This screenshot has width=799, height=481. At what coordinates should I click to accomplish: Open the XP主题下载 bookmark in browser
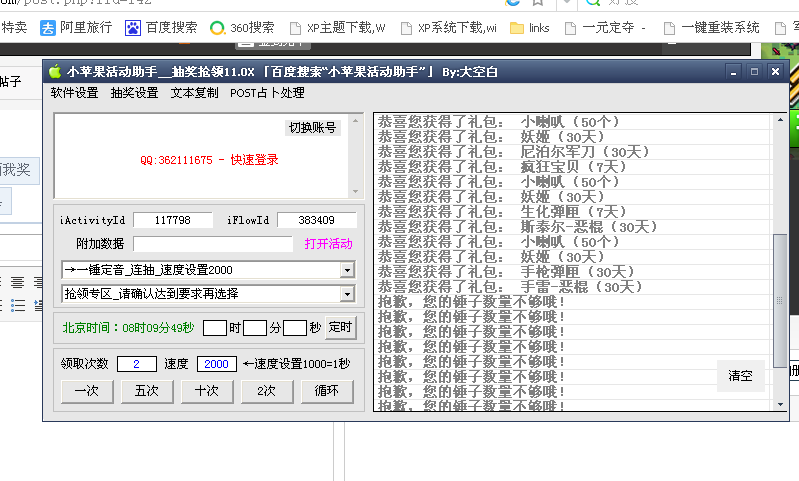click(338, 28)
